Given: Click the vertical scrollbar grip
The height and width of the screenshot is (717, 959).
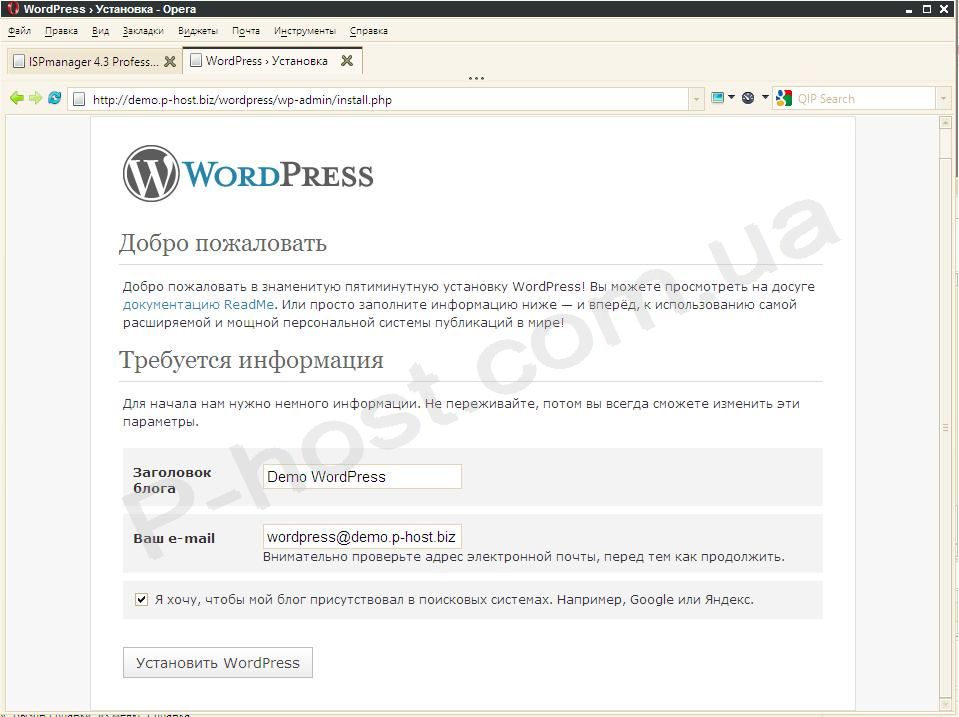Looking at the screenshot, I should (x=946, y=427).
